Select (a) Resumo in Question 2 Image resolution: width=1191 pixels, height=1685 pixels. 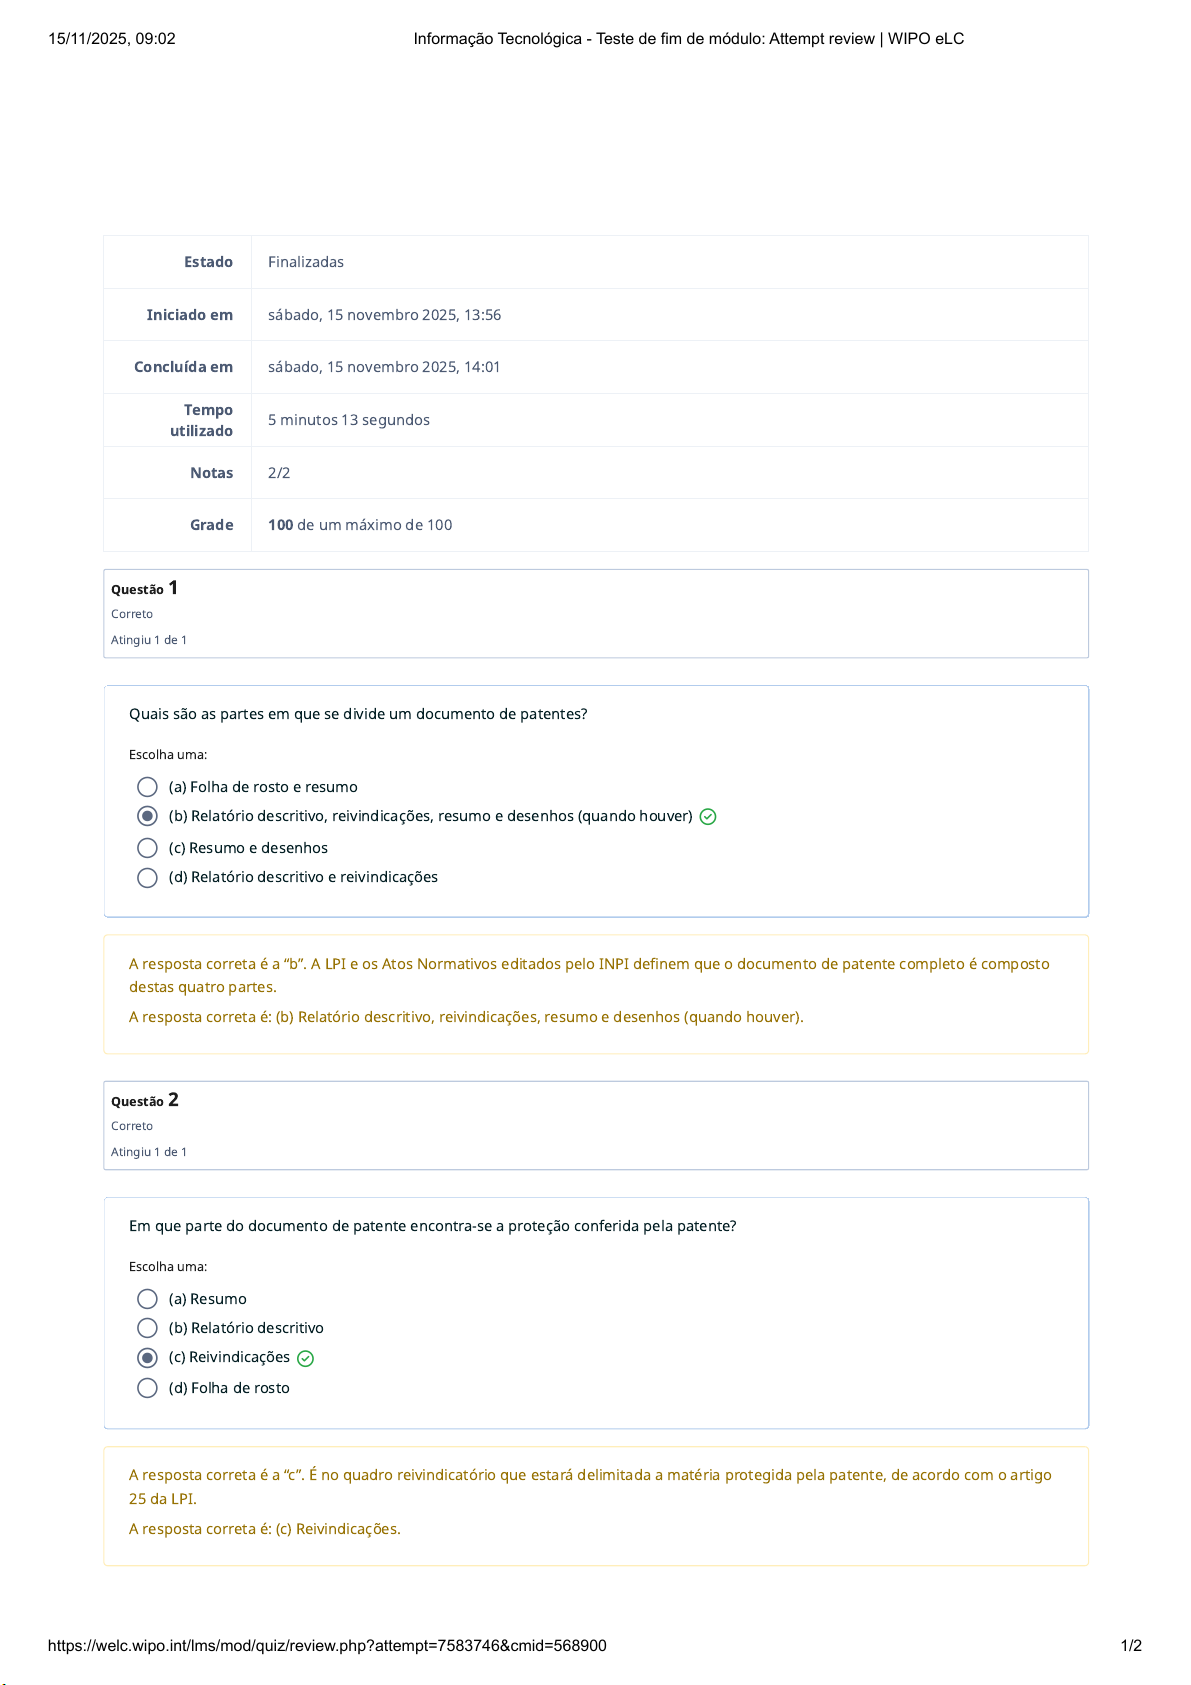(147, 1299)
